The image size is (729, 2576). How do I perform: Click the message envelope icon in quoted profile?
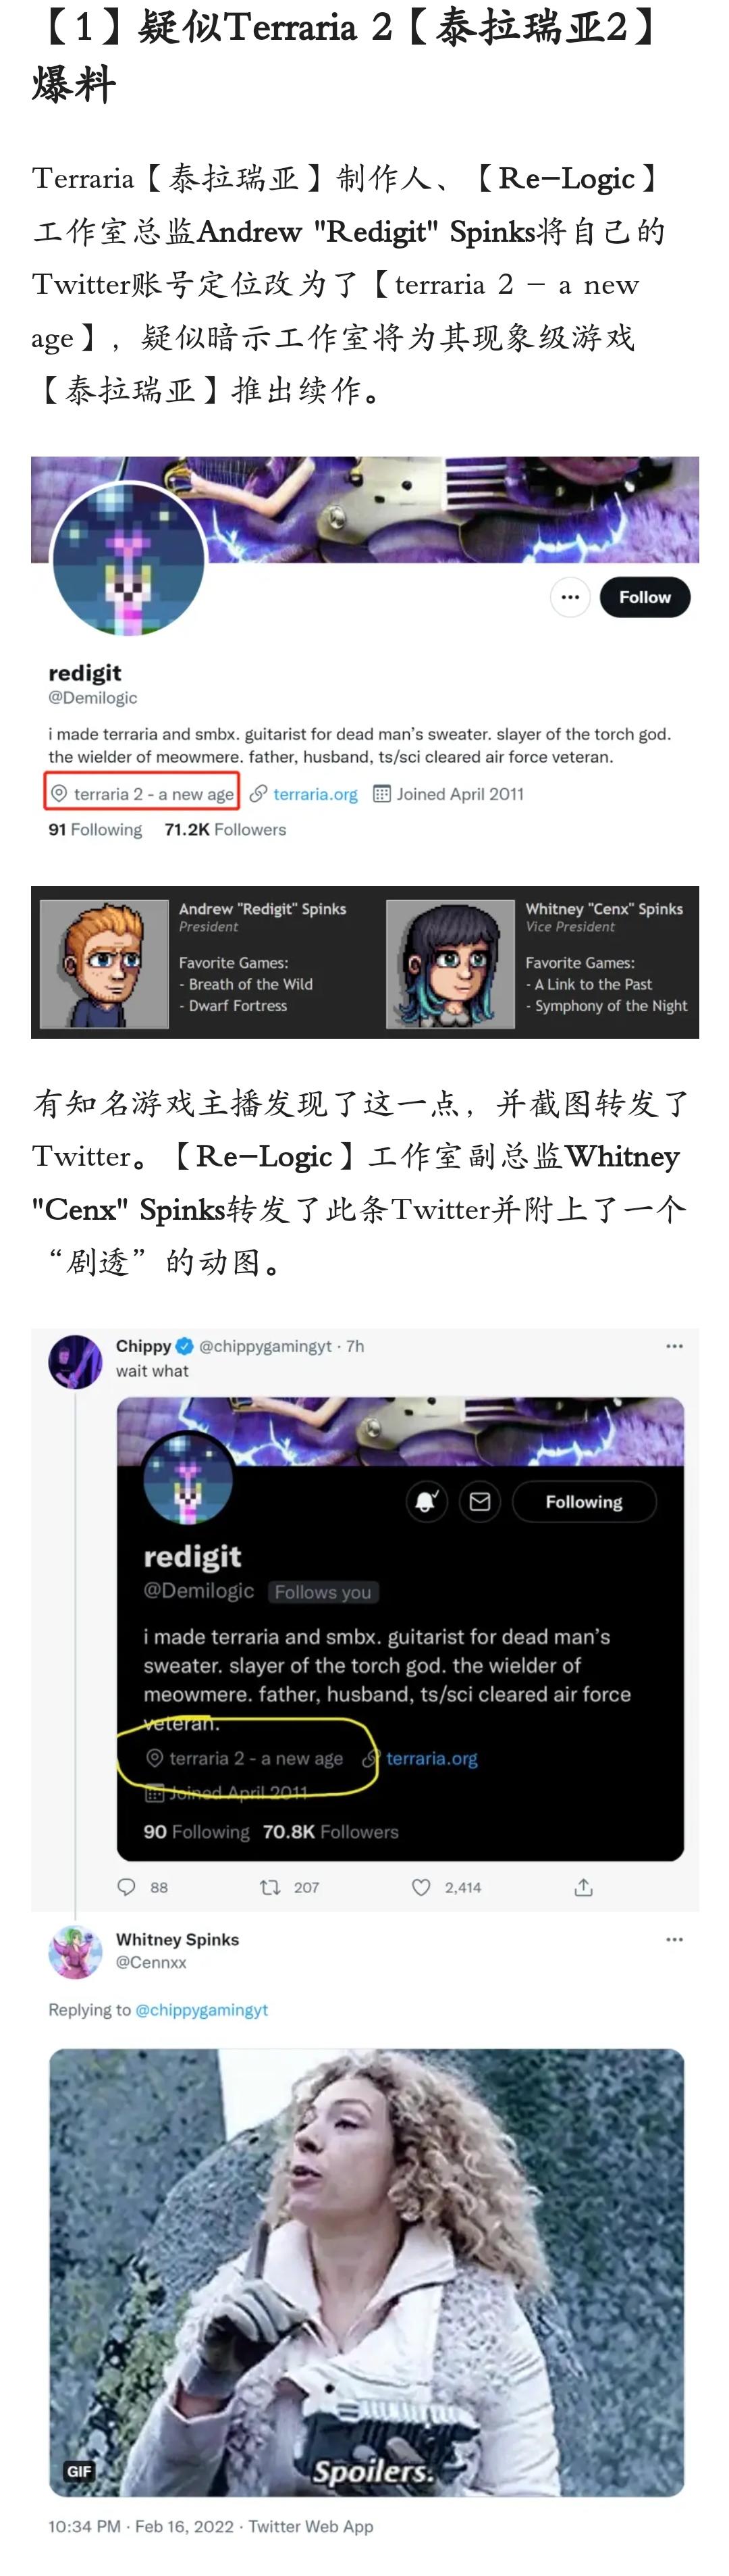(x=479, y=1502)
